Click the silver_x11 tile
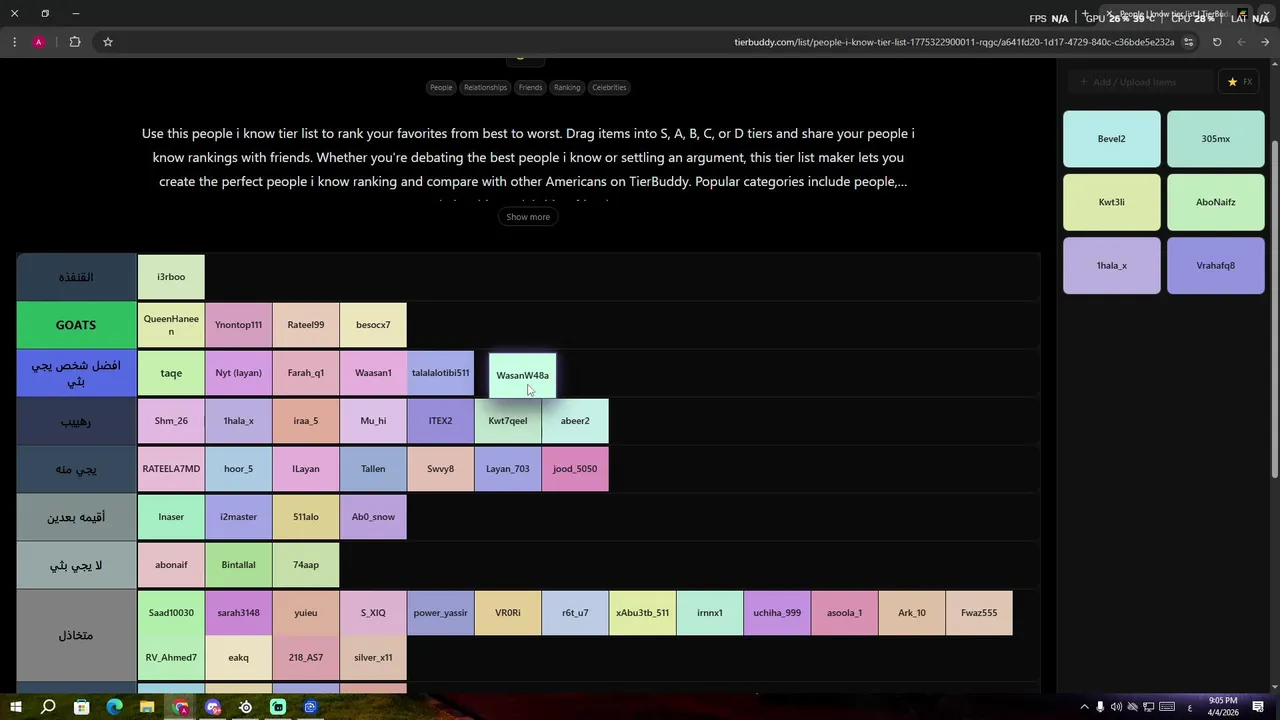 [373, 658]
